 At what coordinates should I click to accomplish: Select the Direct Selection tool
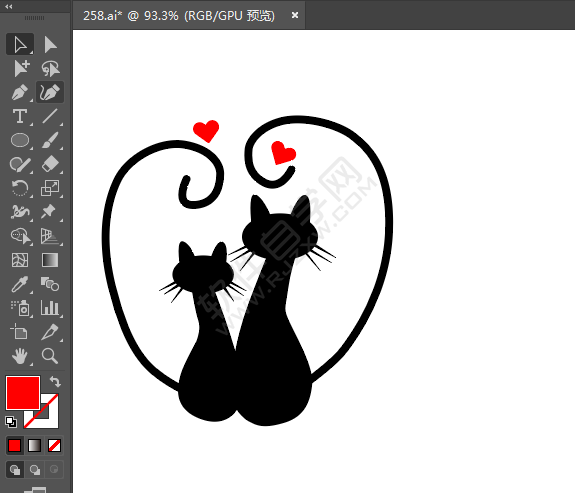(50, 44)
